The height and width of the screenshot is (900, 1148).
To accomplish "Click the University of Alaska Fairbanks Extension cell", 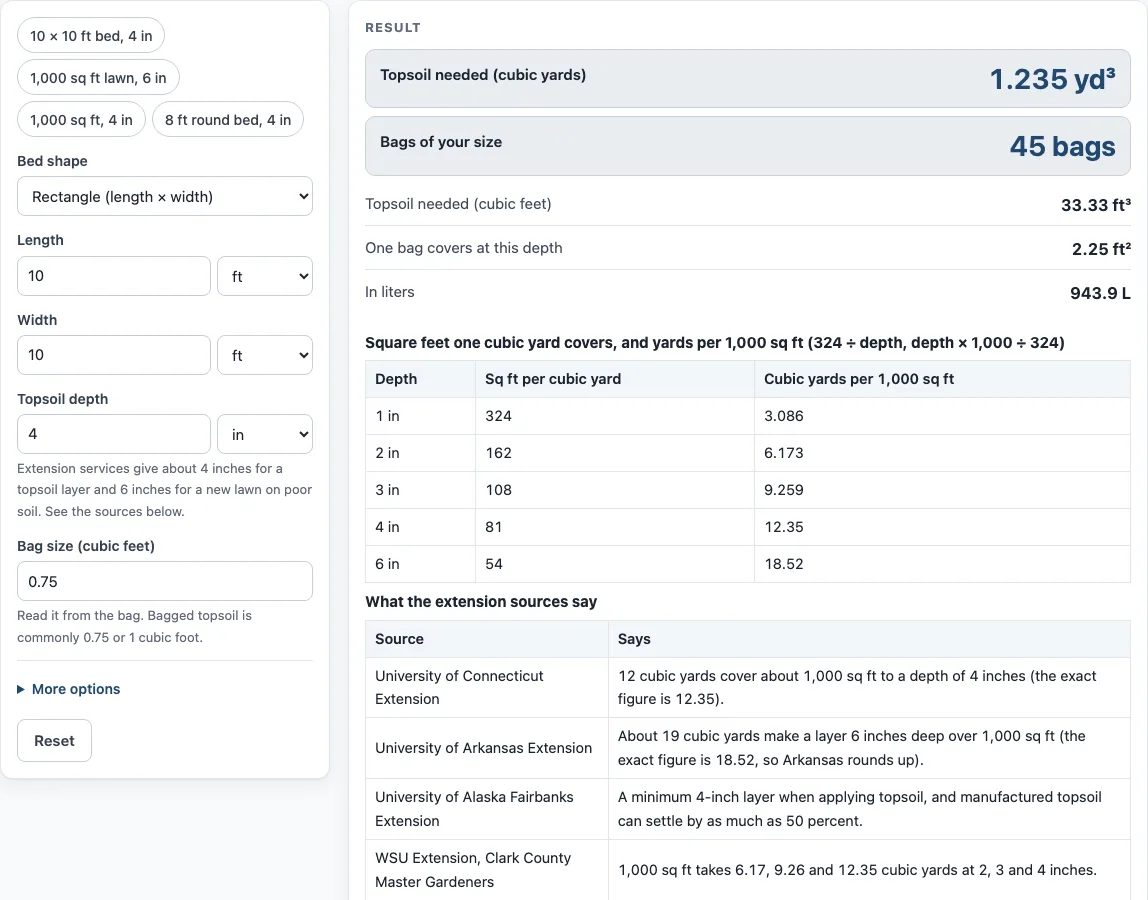I will click(x=487, y=808).
